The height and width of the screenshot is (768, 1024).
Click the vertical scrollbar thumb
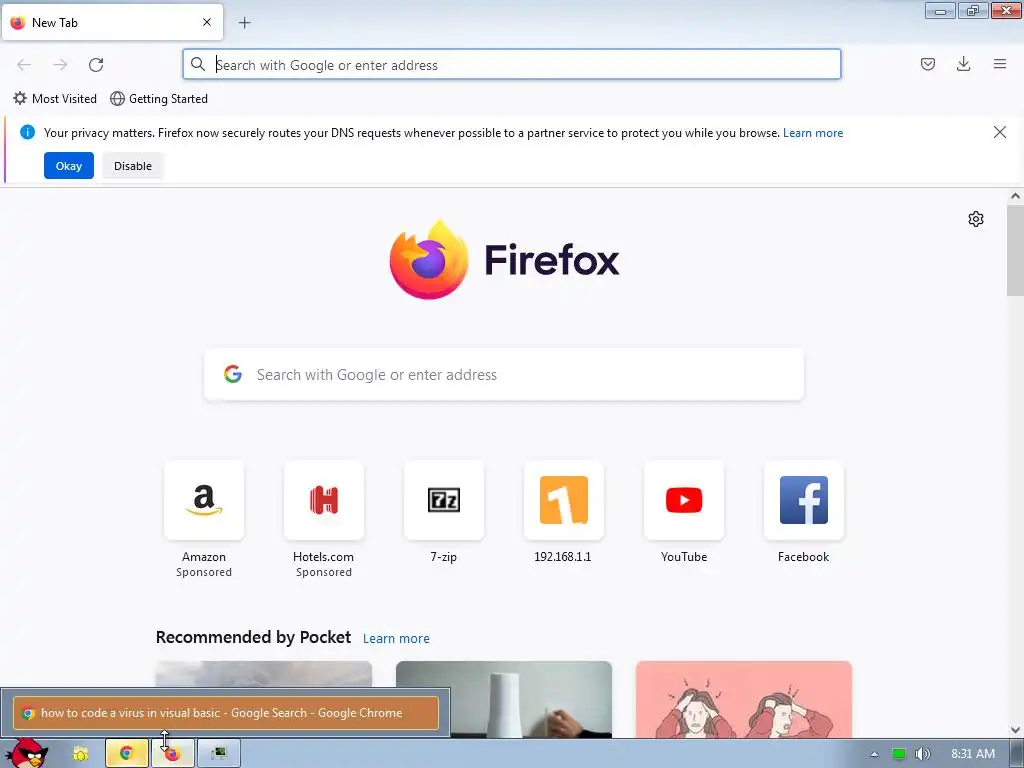click(1015, 250)
